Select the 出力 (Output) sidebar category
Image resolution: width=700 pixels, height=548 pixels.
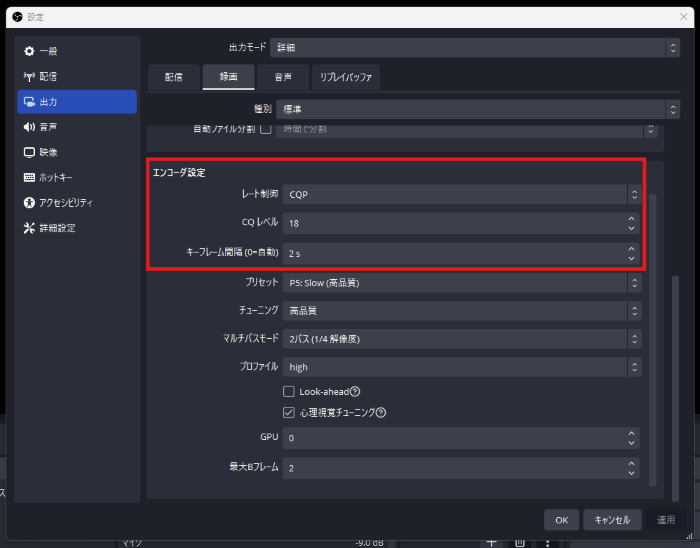[77, 102]
